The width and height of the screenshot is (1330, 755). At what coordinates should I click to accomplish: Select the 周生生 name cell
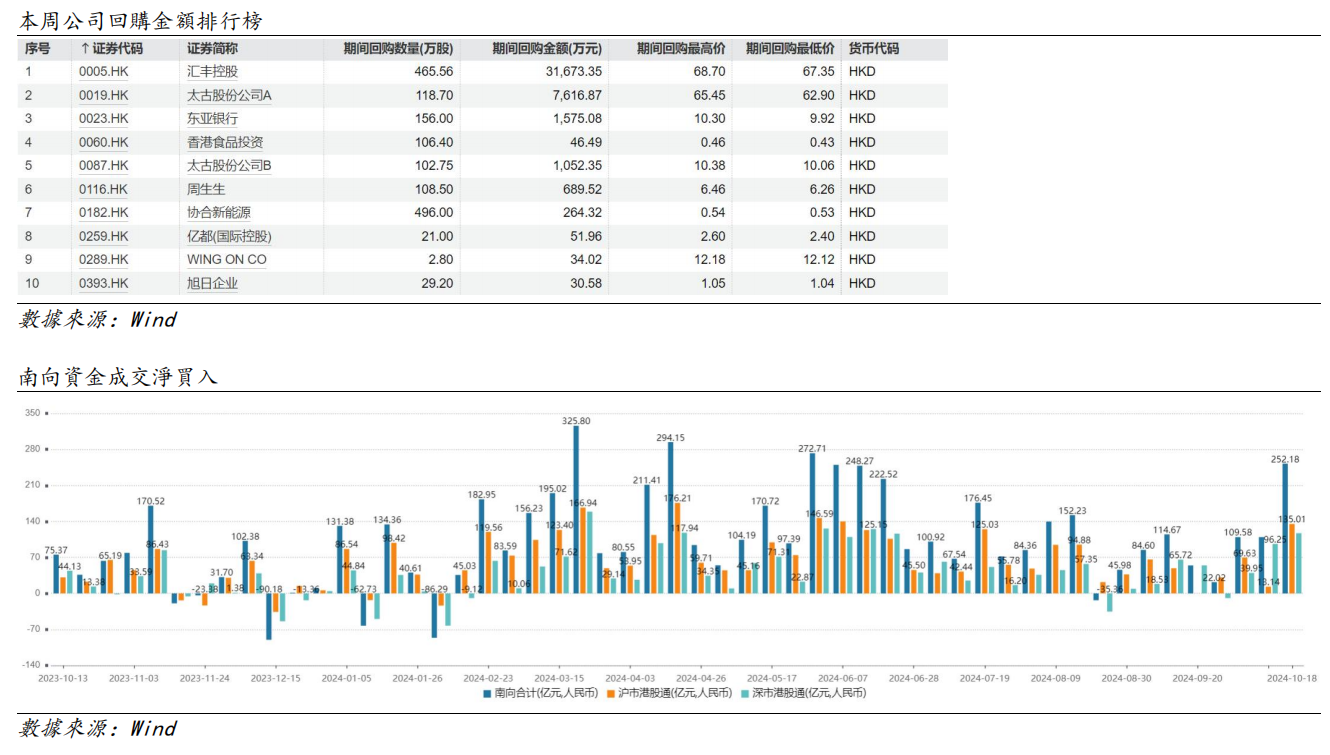[206, 189]
